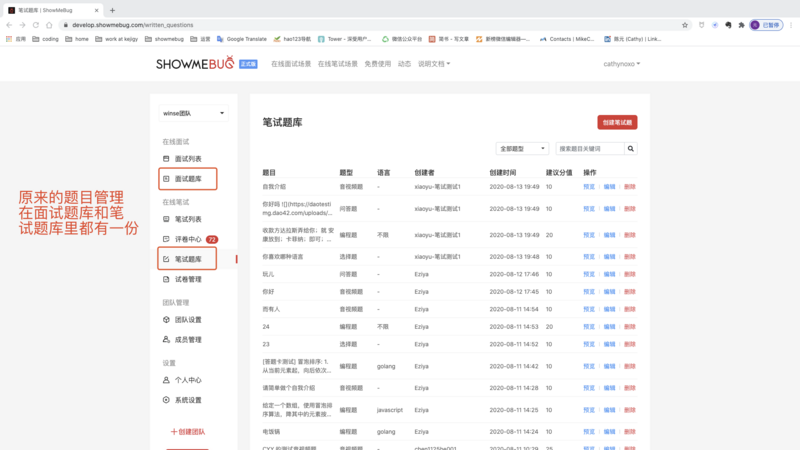Click the 创建团队 link
Image resolution: width=800 pixels, height=450 pixels.
point(188,432)
